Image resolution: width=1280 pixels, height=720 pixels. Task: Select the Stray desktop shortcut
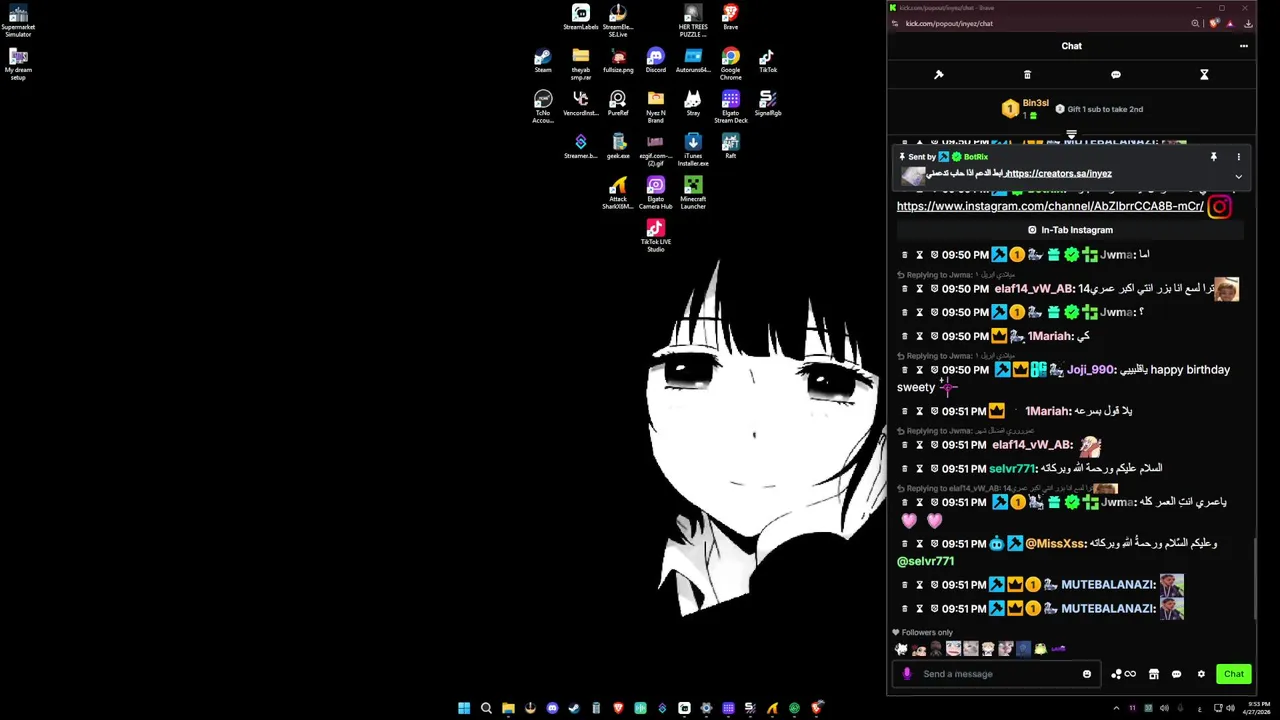(x=693, y=104)
